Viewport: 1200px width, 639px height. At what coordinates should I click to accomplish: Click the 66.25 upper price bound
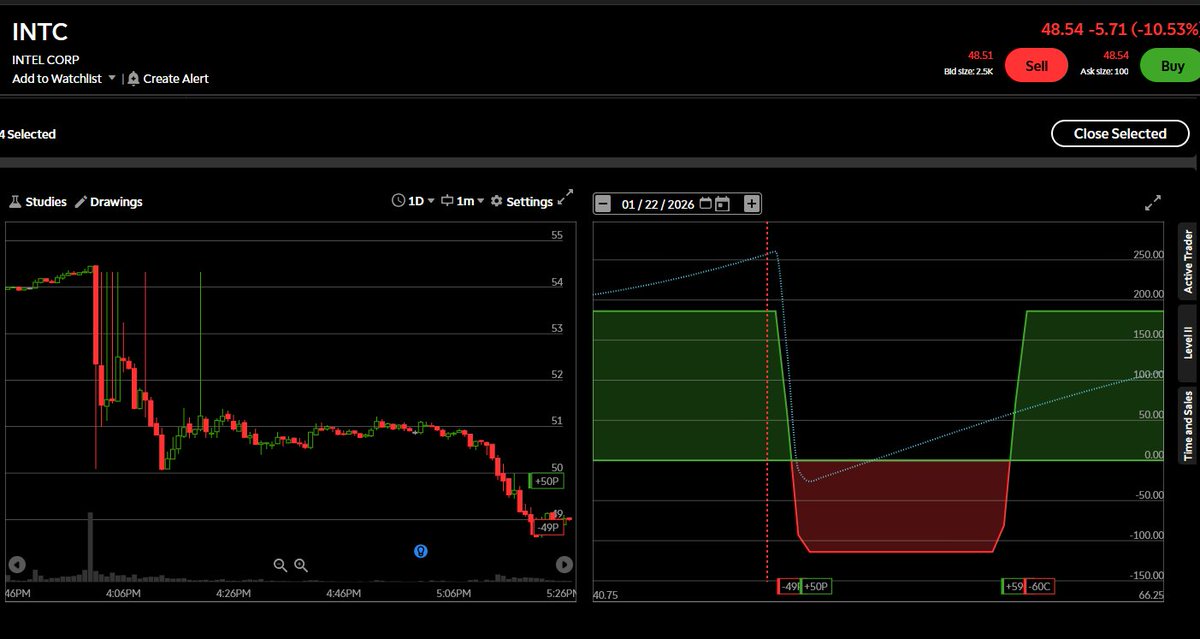pyautogui.click(x=1150, y=596)
